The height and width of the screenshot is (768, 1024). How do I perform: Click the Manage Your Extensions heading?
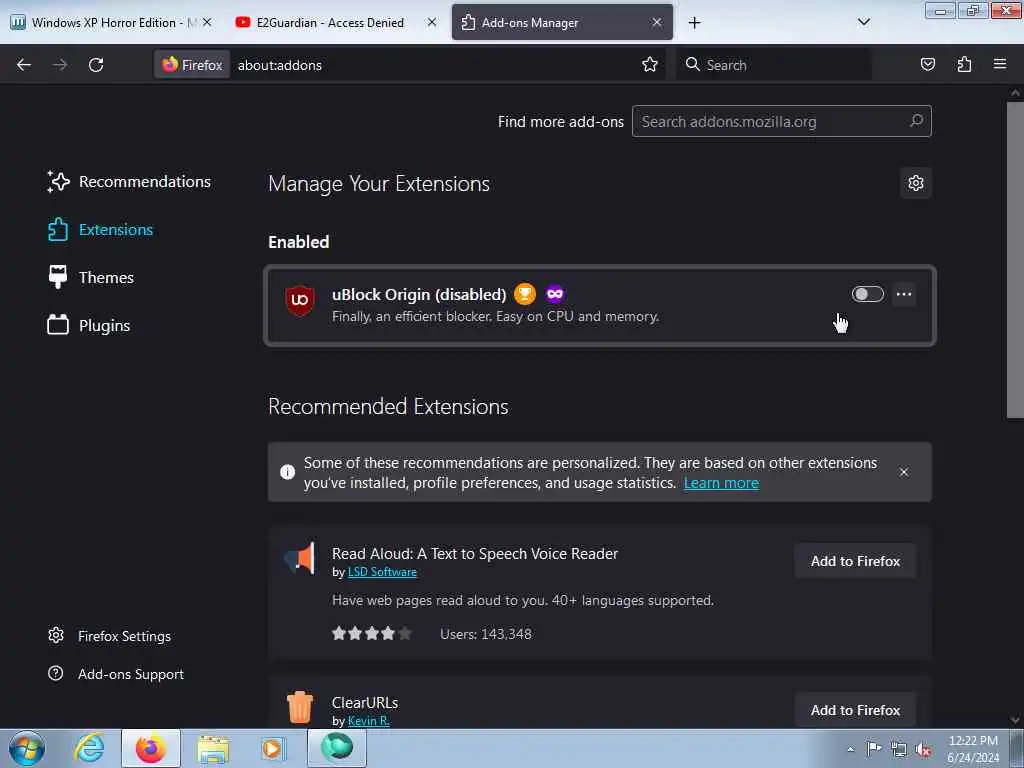coord(379,184)
